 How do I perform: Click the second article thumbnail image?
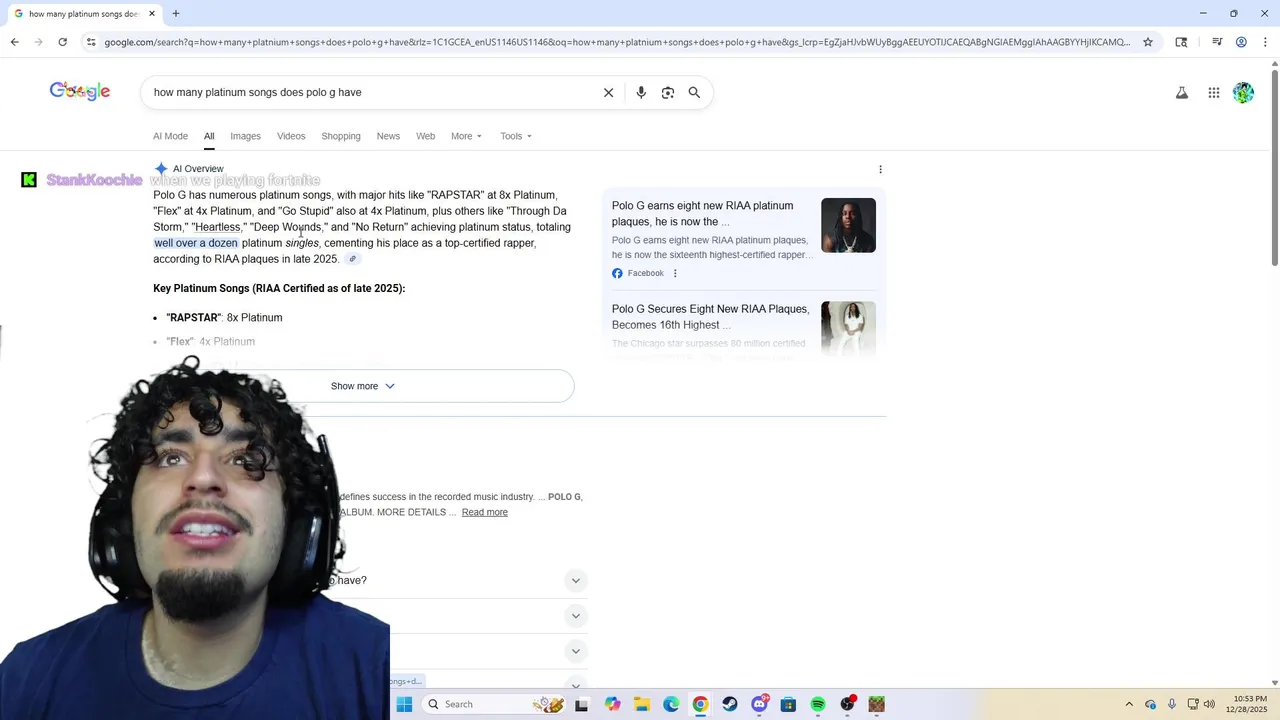pos(848,328)
